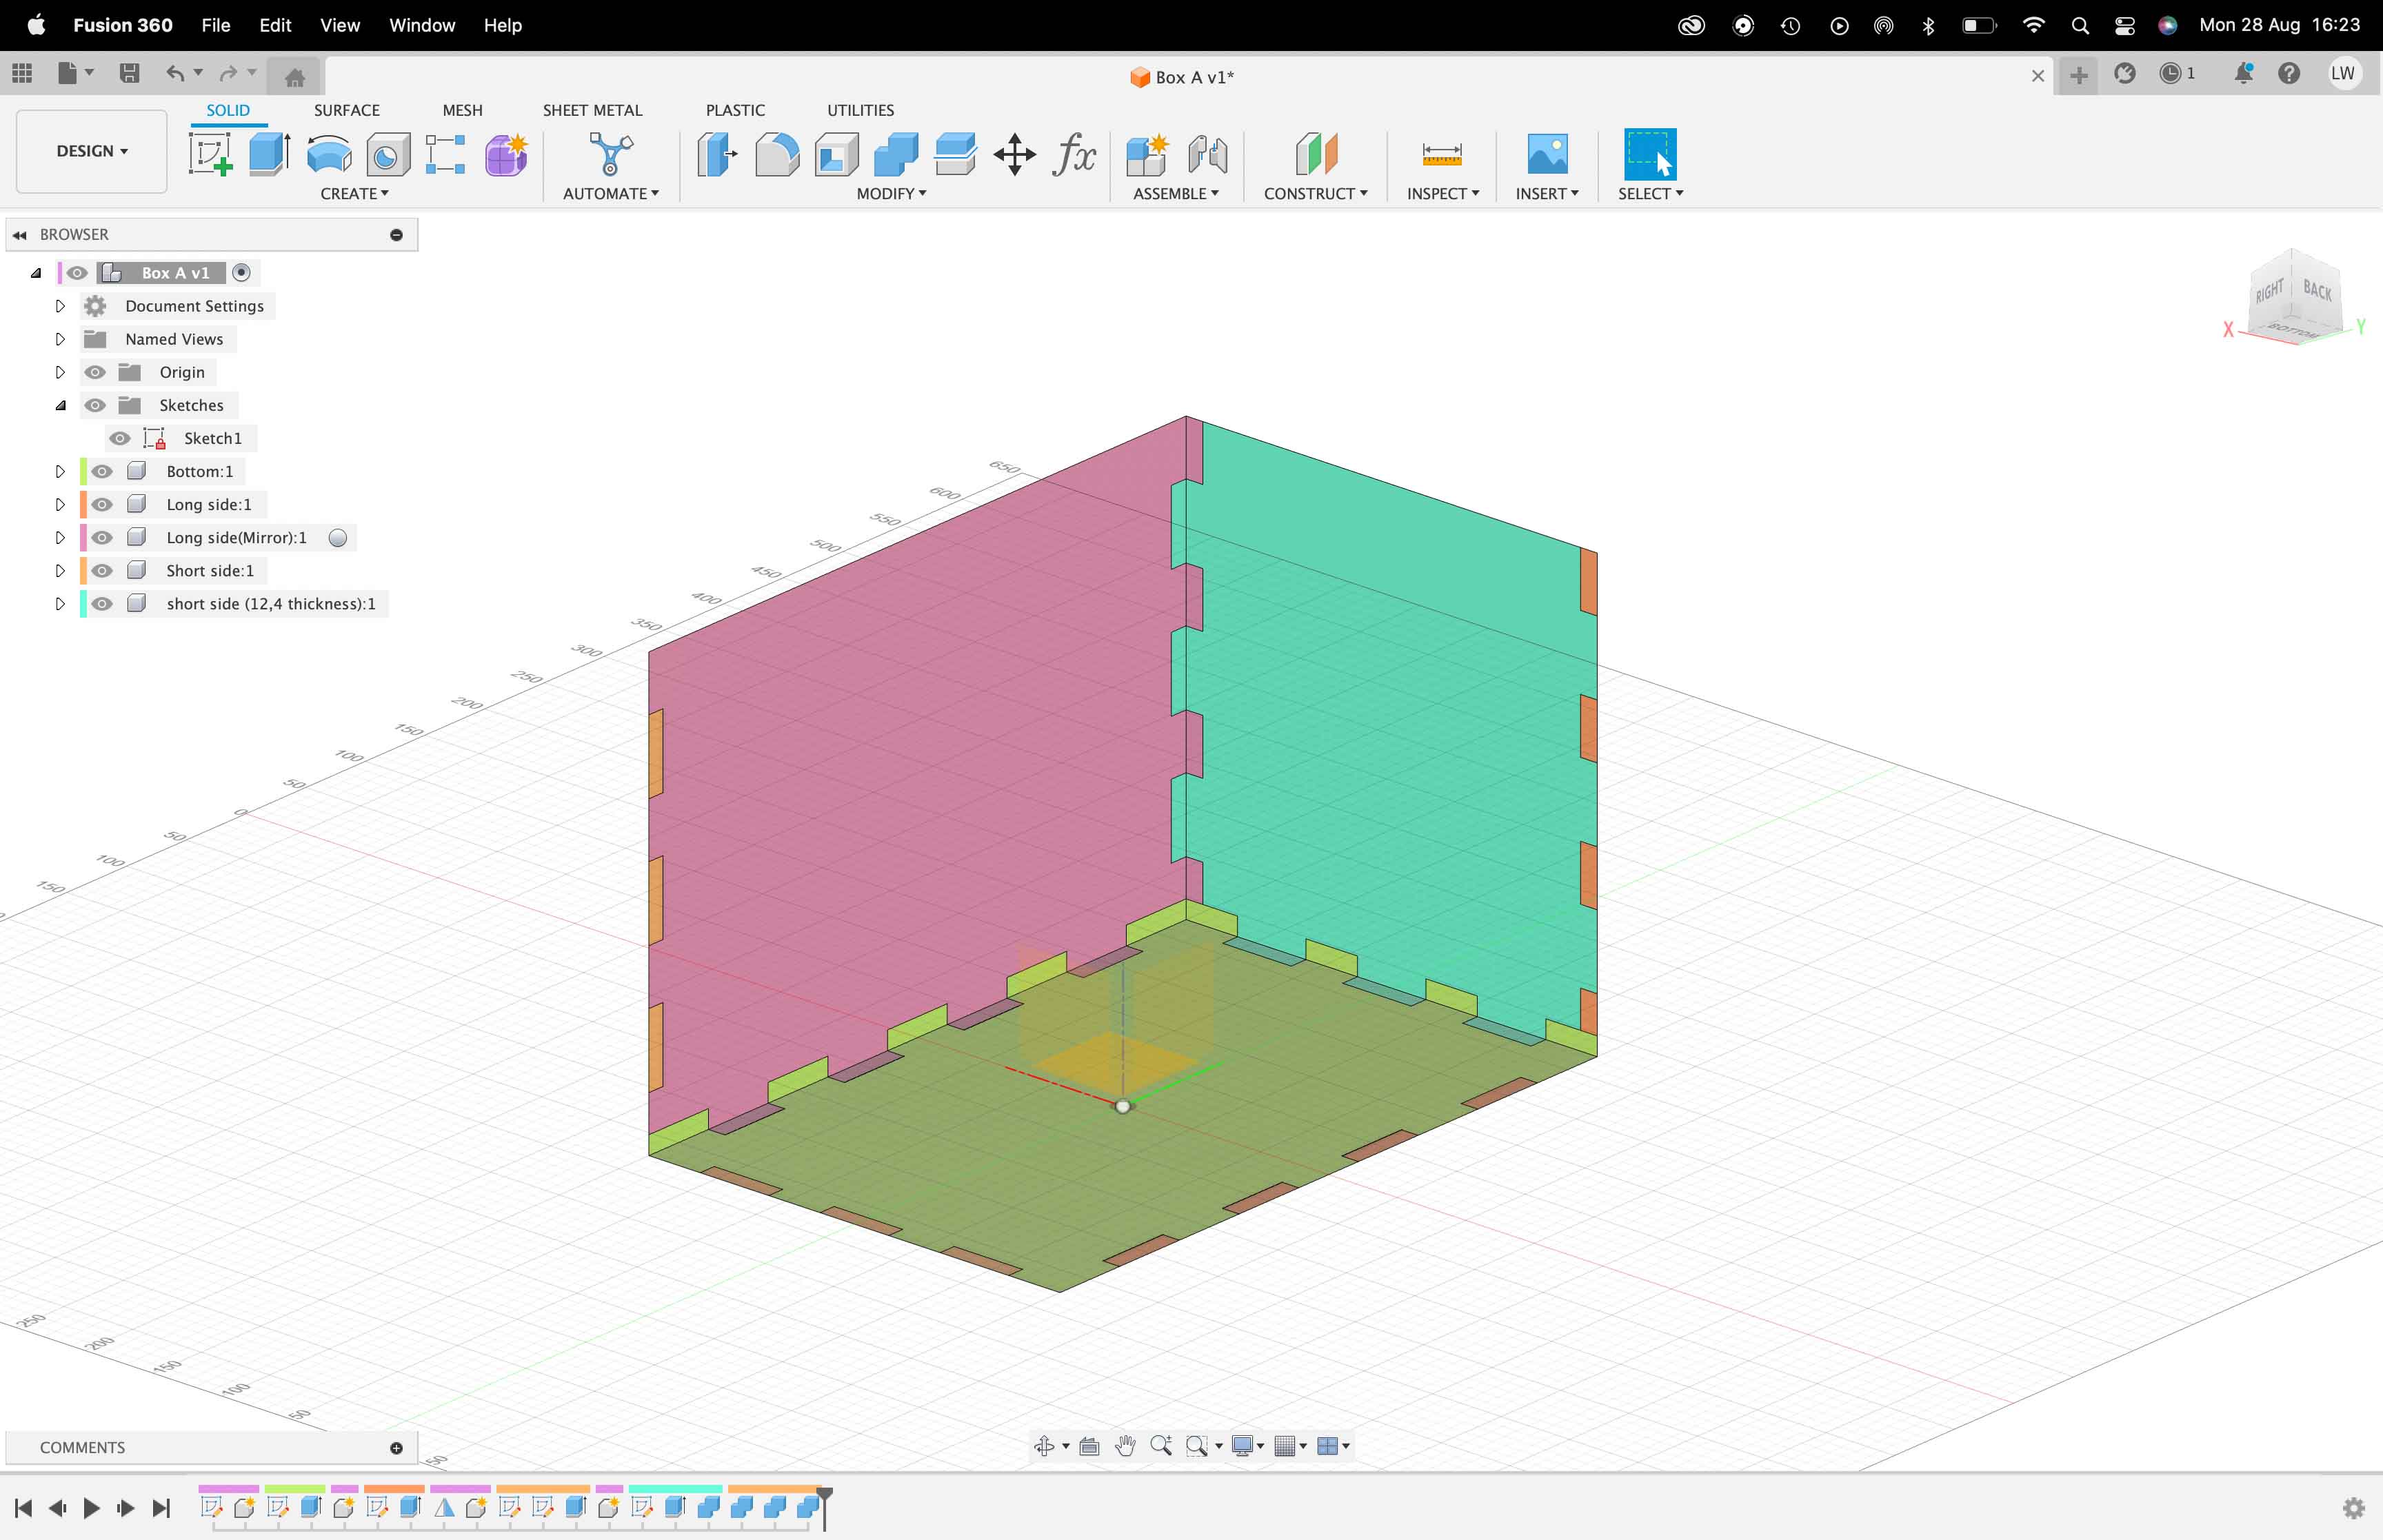
Task: Select the Measure tool
Action: tap(1442, 154)
